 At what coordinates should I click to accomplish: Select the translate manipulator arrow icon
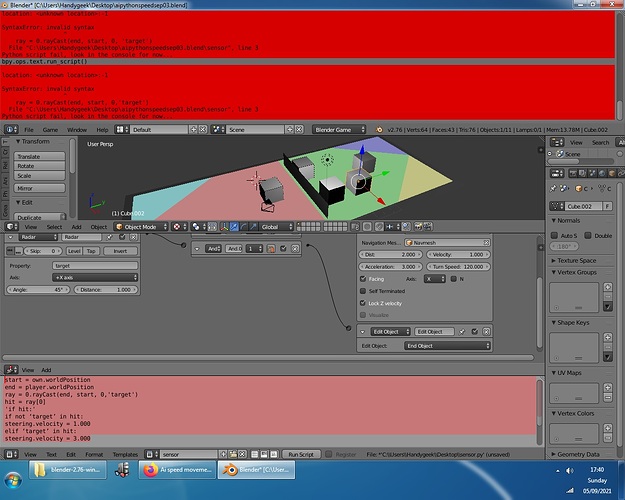click(x=234, y=227)
